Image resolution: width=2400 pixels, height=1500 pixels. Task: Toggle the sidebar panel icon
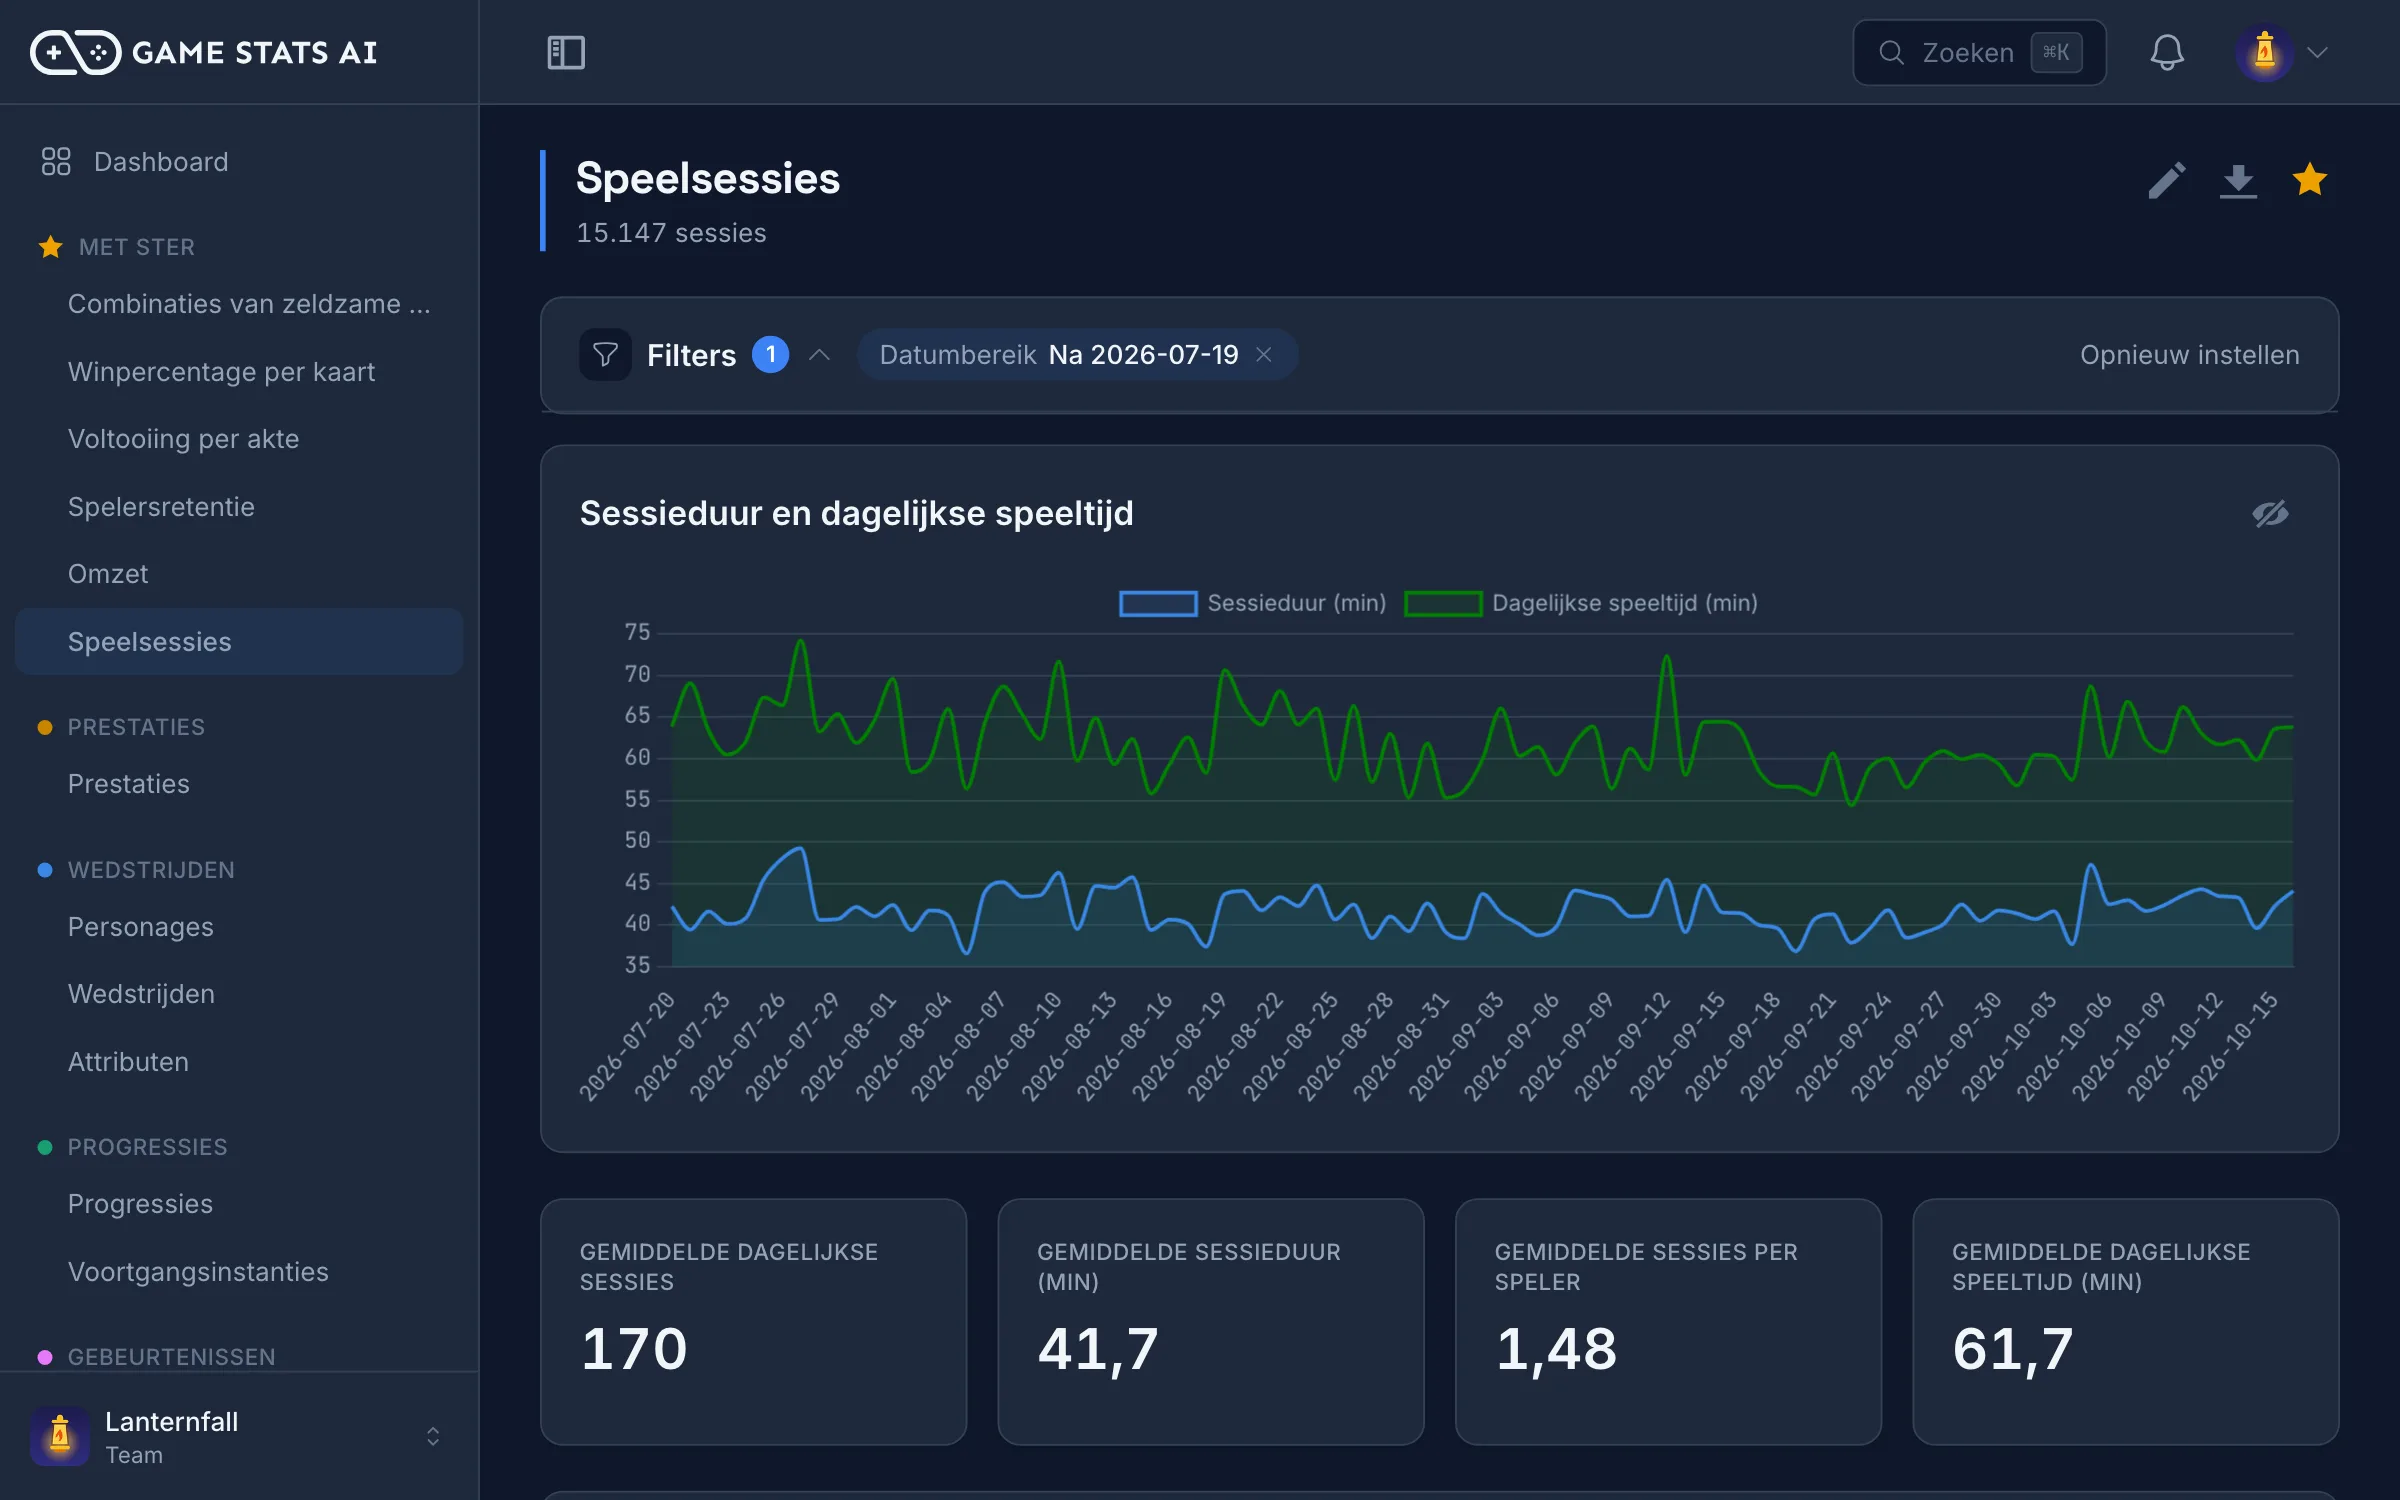[x=566, y=52]
